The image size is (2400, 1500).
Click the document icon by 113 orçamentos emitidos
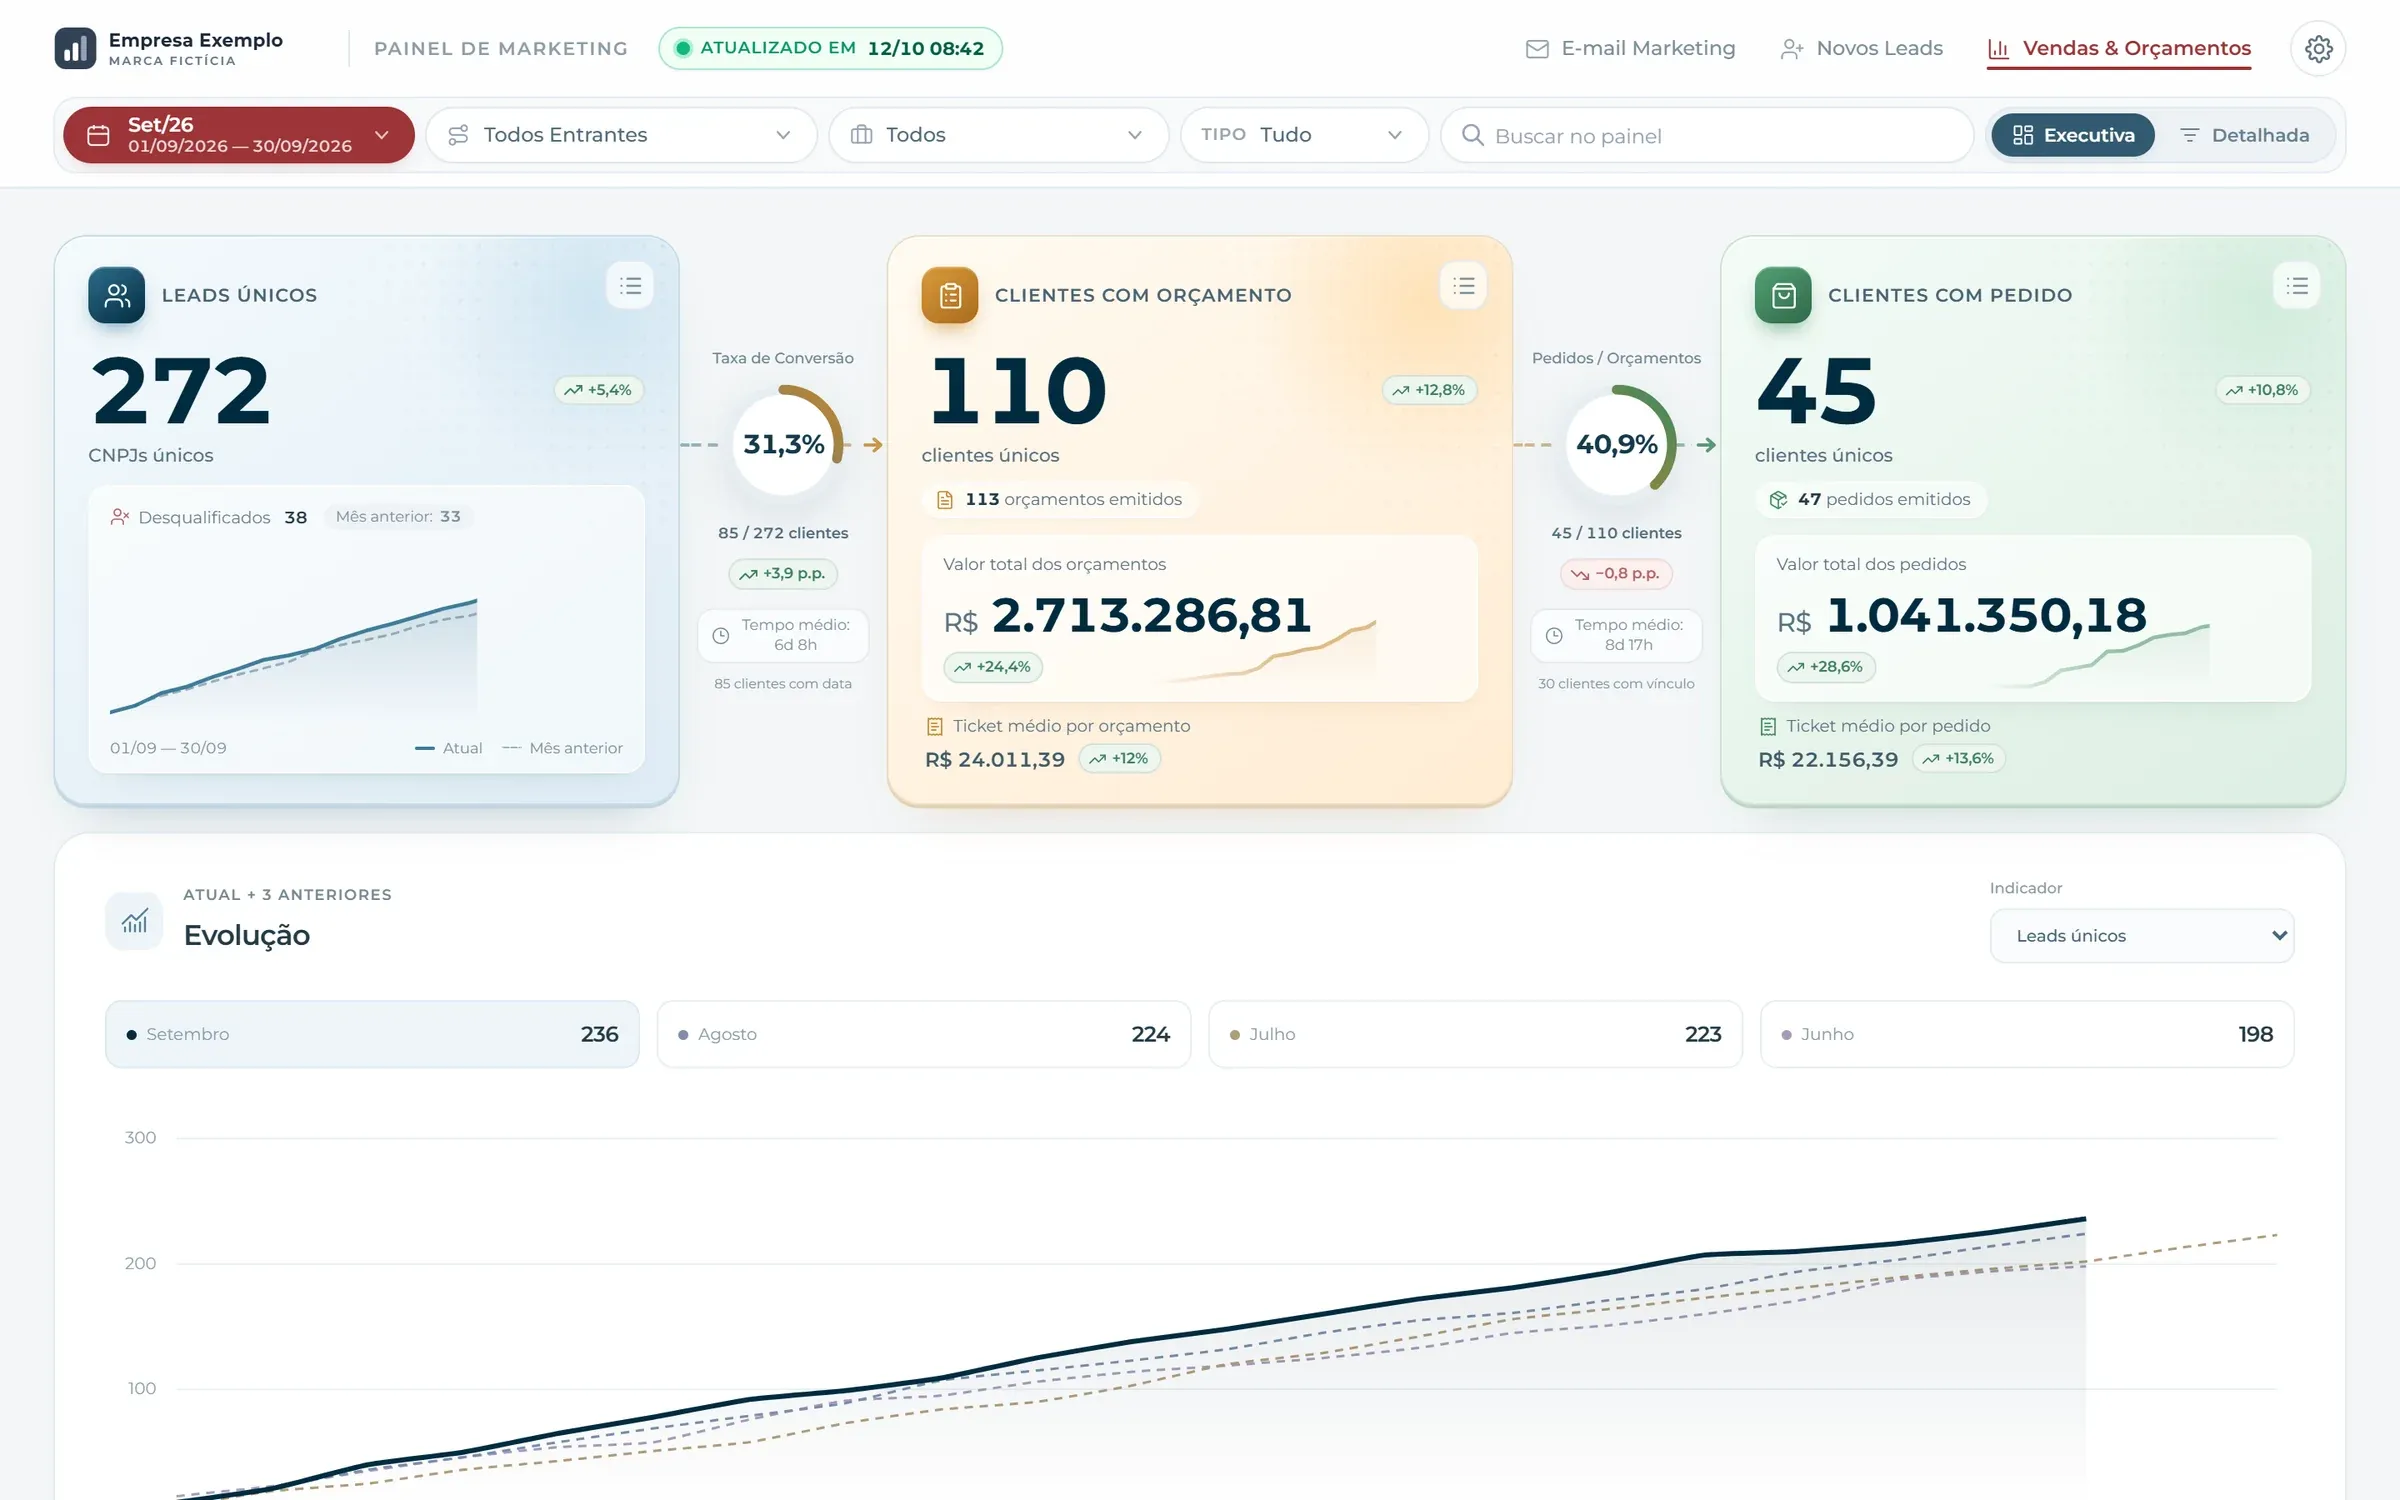tap(944, 500)
